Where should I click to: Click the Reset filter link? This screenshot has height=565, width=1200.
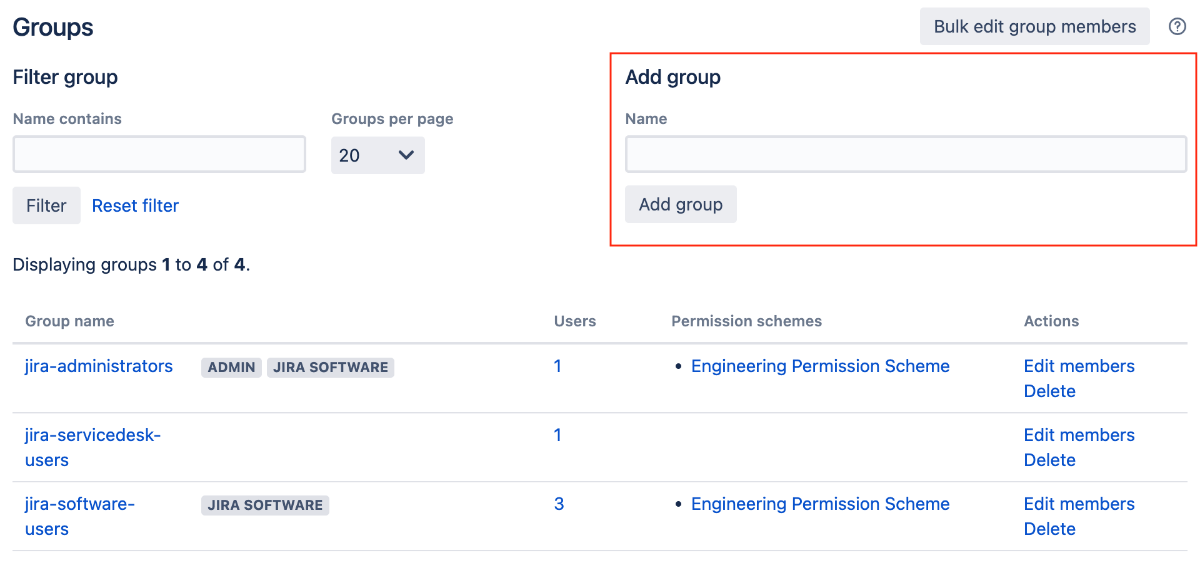[x=135, y=205]
